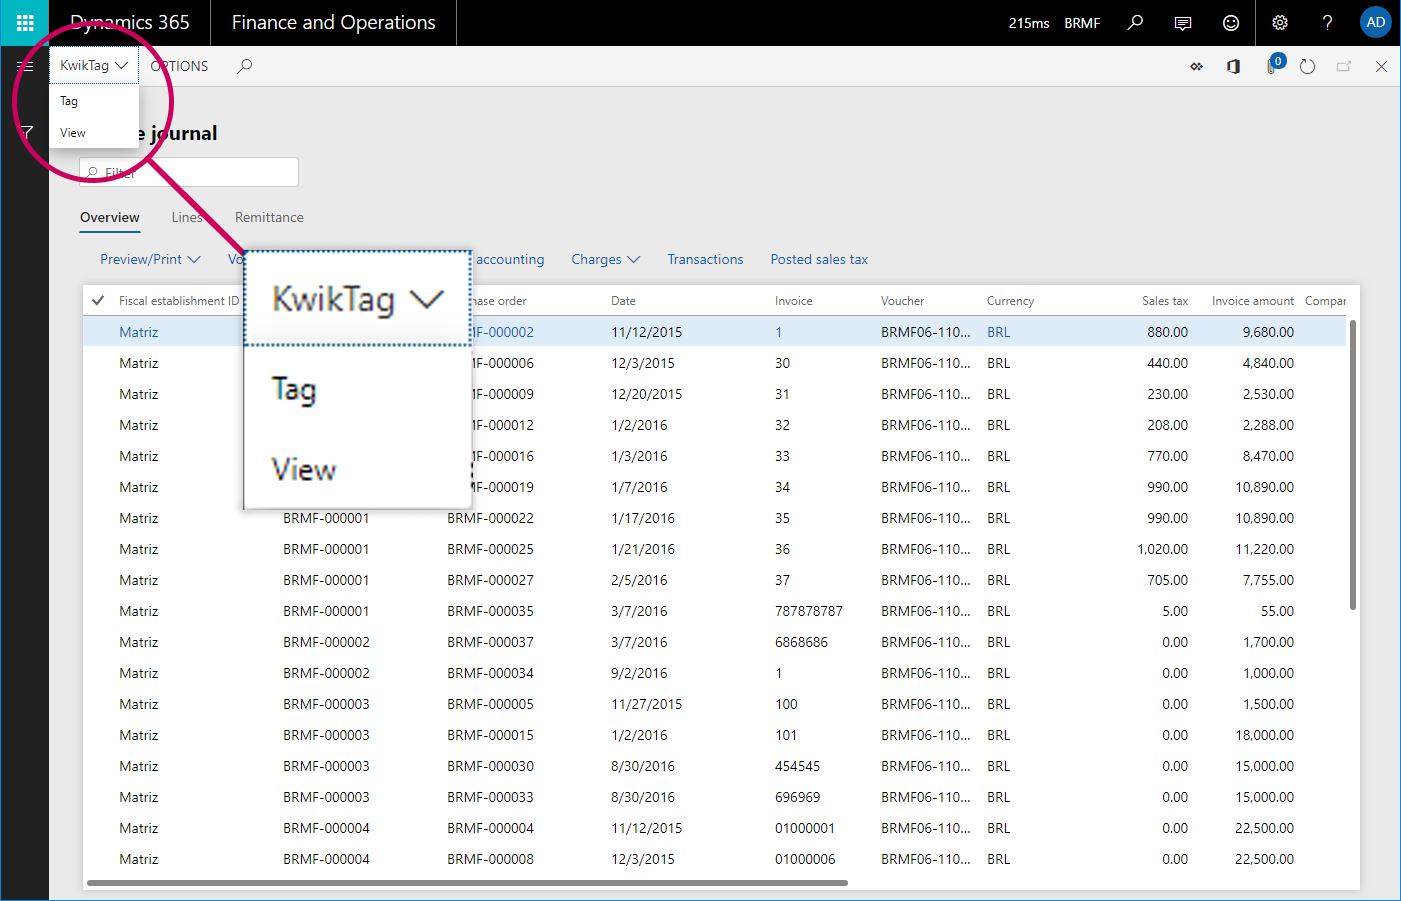Click invoice number 01000001
Viewport: 1401px width, 901px height.
(804, 828)
